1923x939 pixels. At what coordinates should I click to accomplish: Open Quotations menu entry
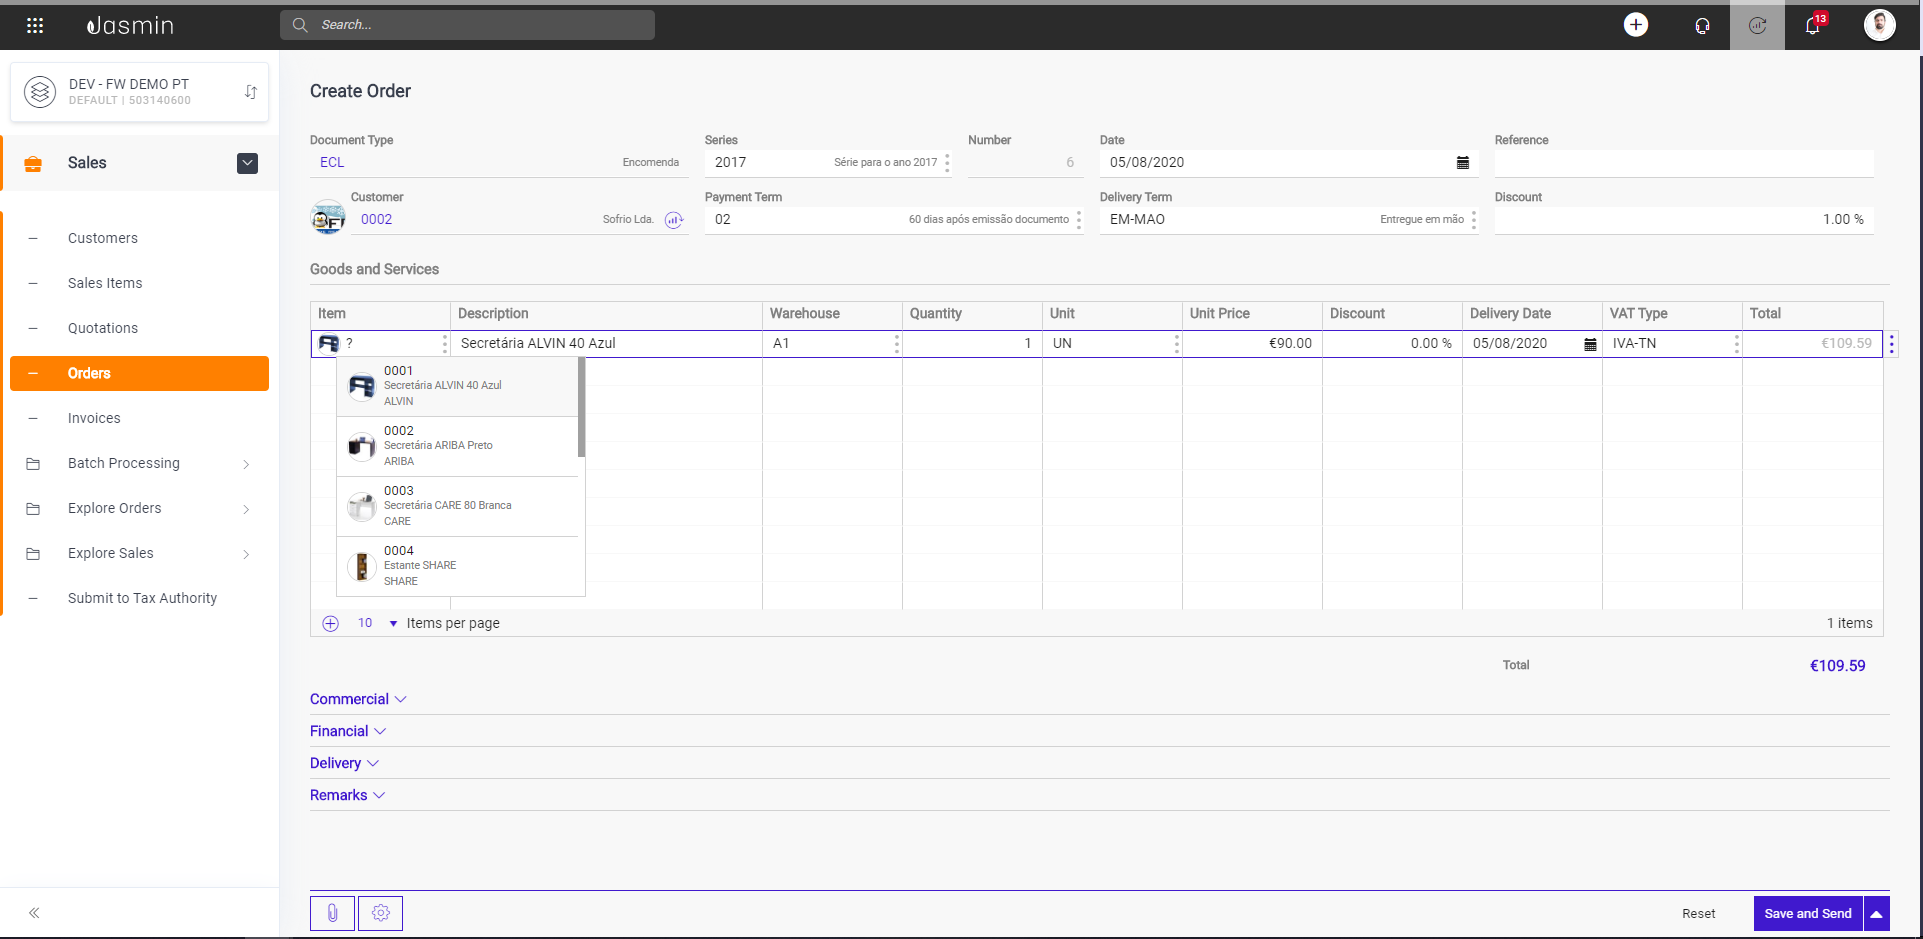coord(103,328)
